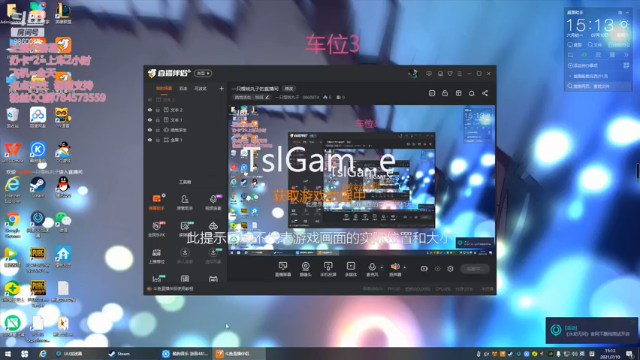The width and height of the screenshot is (640, 360).
Task: Click the lock icon above preview
Action: (x=445, y=93)
